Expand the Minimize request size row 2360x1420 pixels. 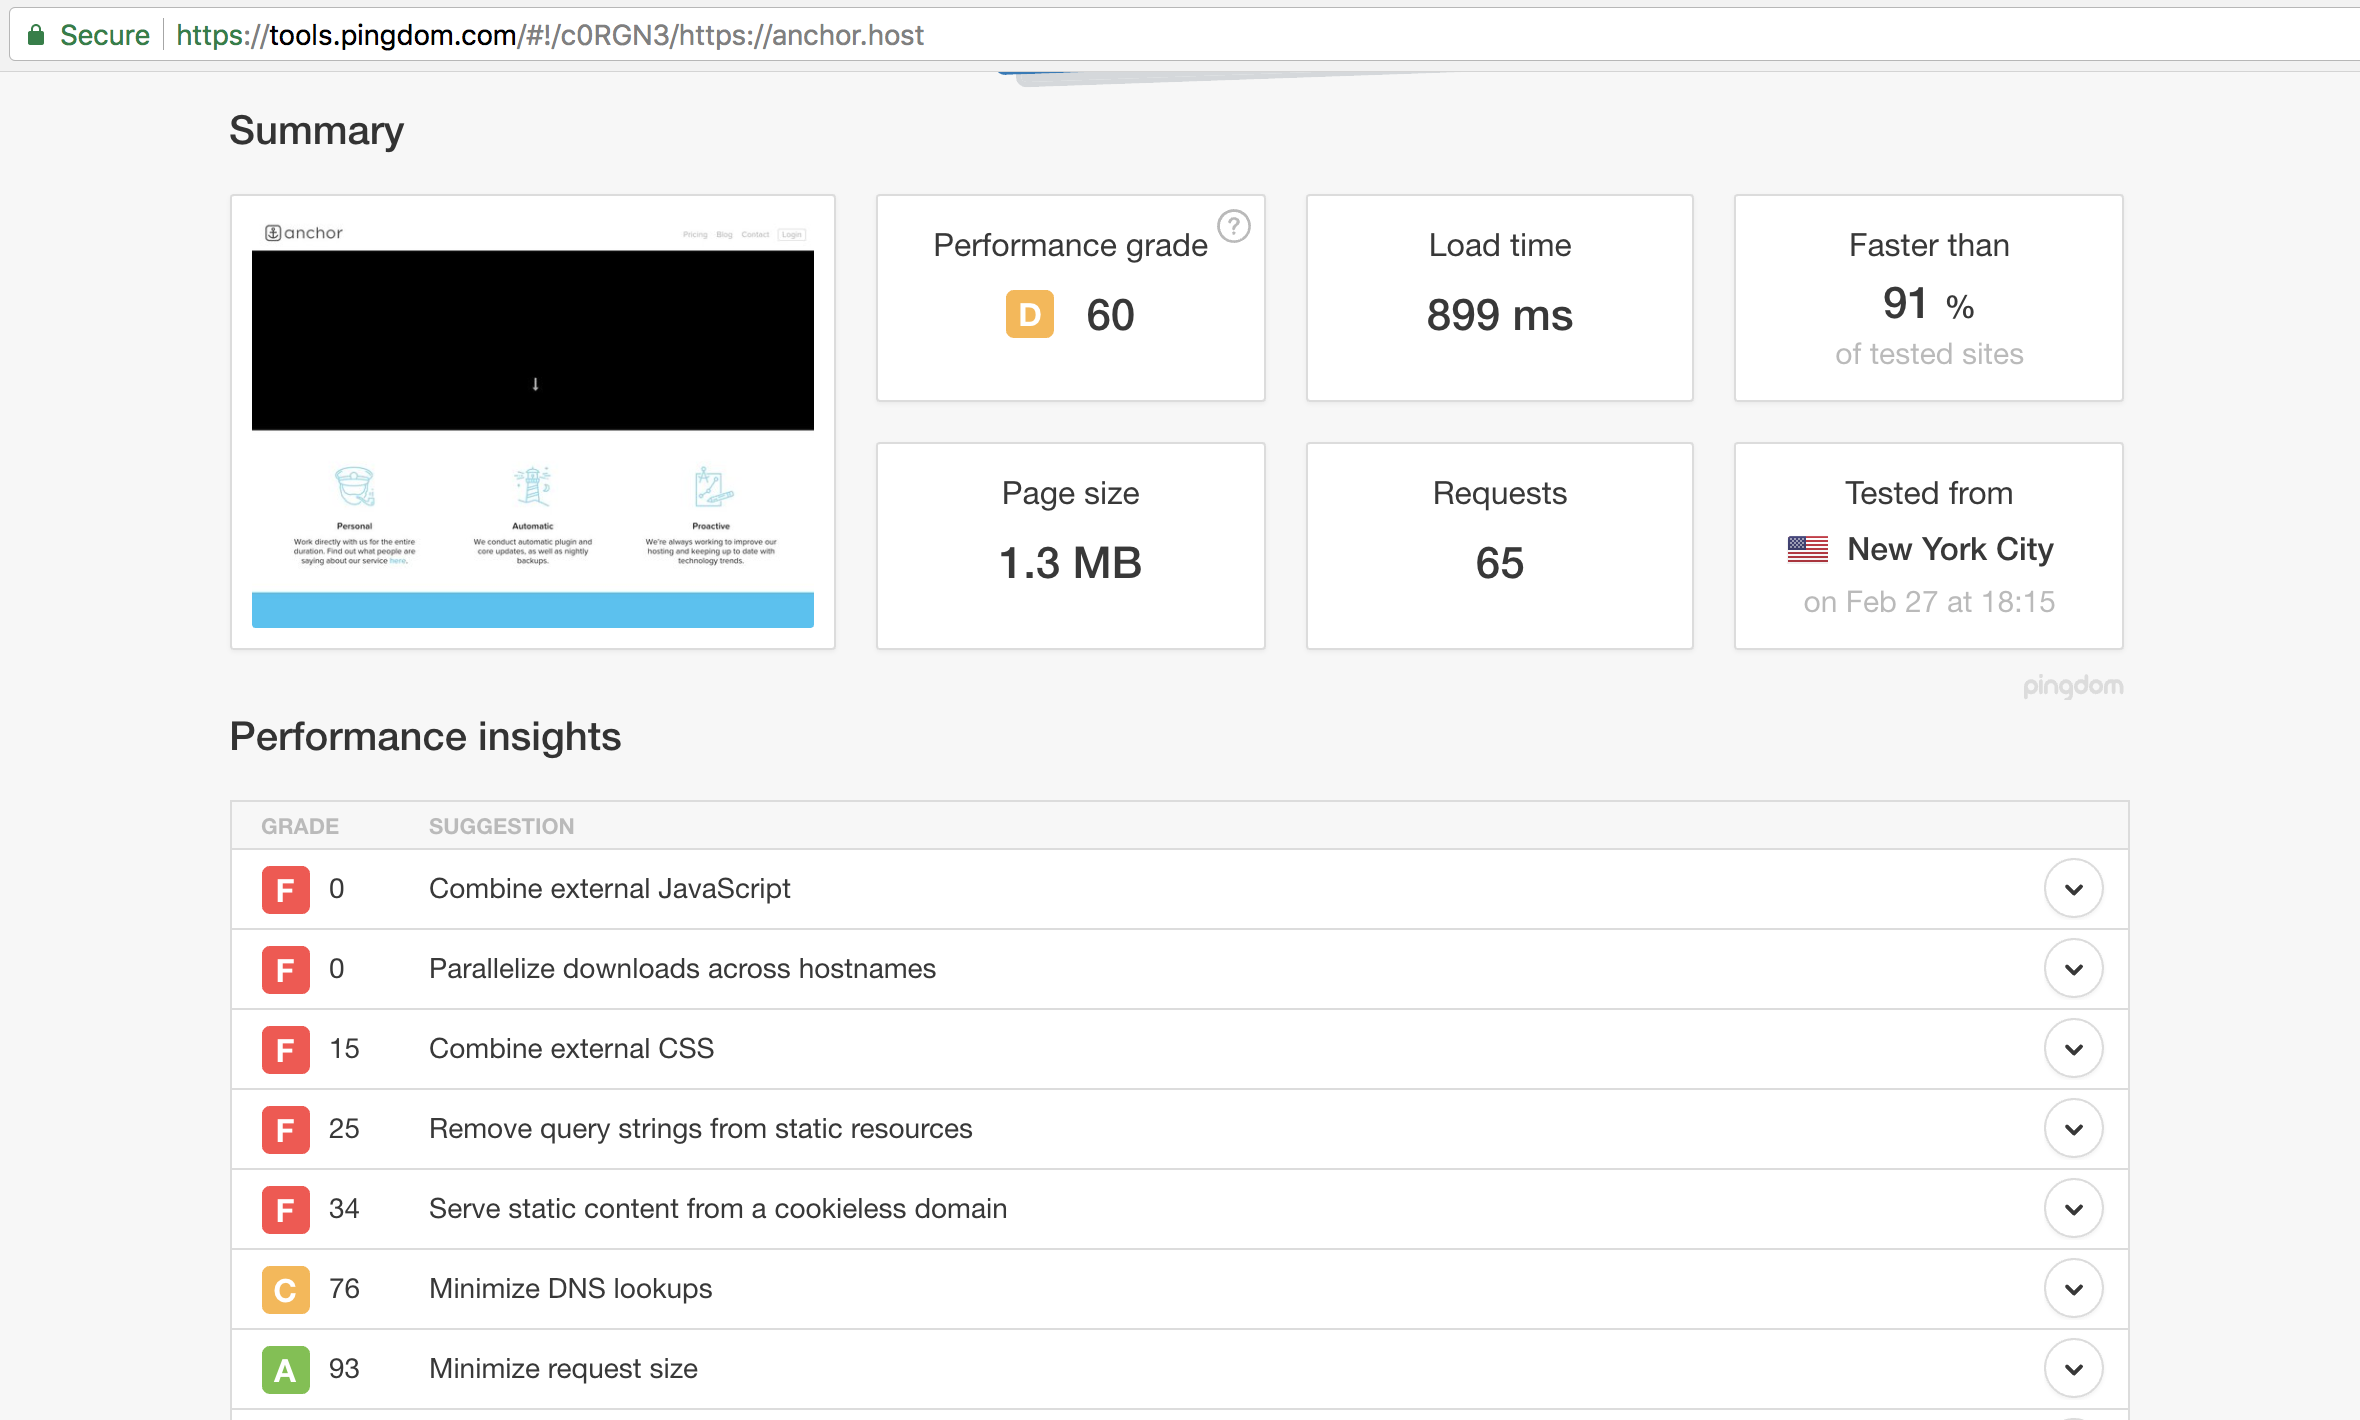[2074, 1369]
